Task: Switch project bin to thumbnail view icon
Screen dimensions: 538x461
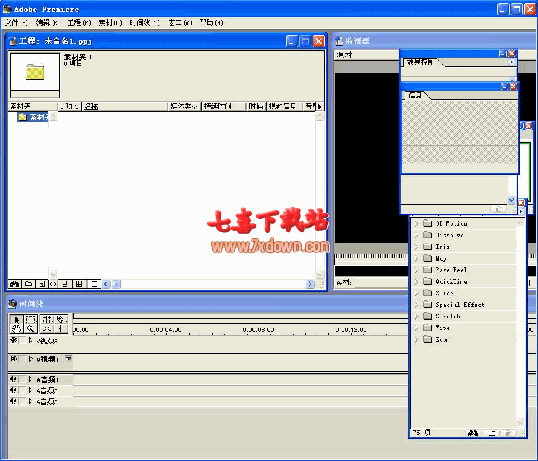Action: click(79, 284)
